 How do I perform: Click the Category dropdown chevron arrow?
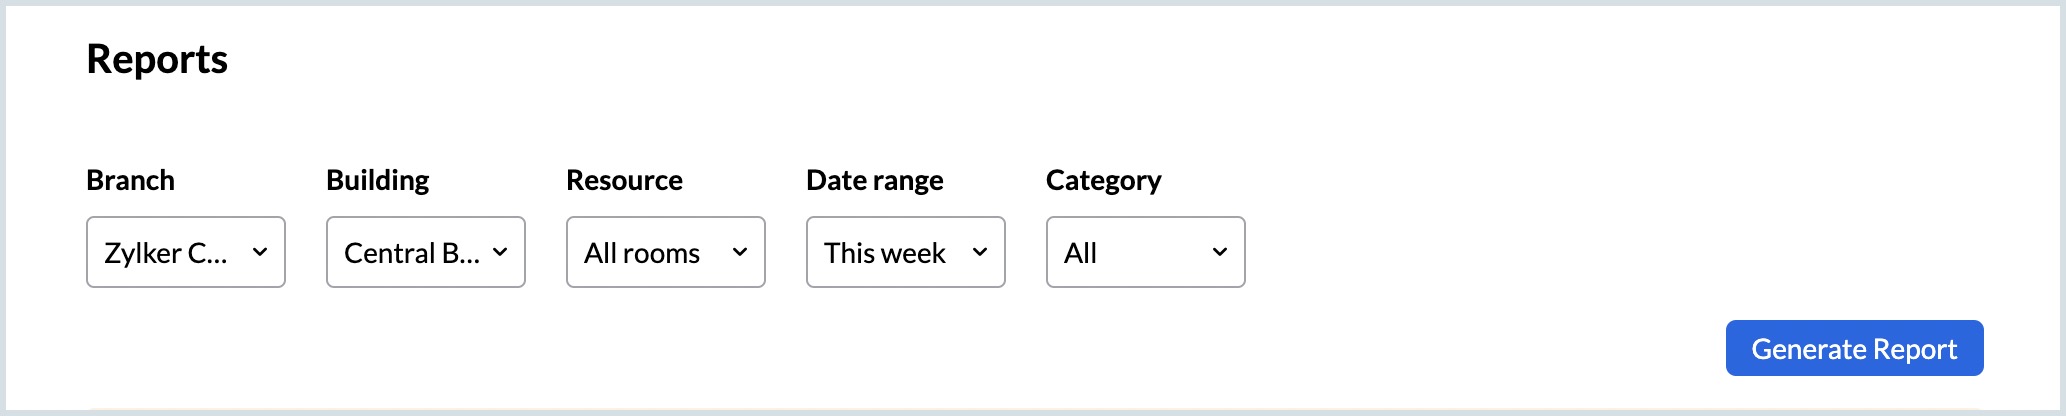pyautogui.click(x=1220, y=252)
